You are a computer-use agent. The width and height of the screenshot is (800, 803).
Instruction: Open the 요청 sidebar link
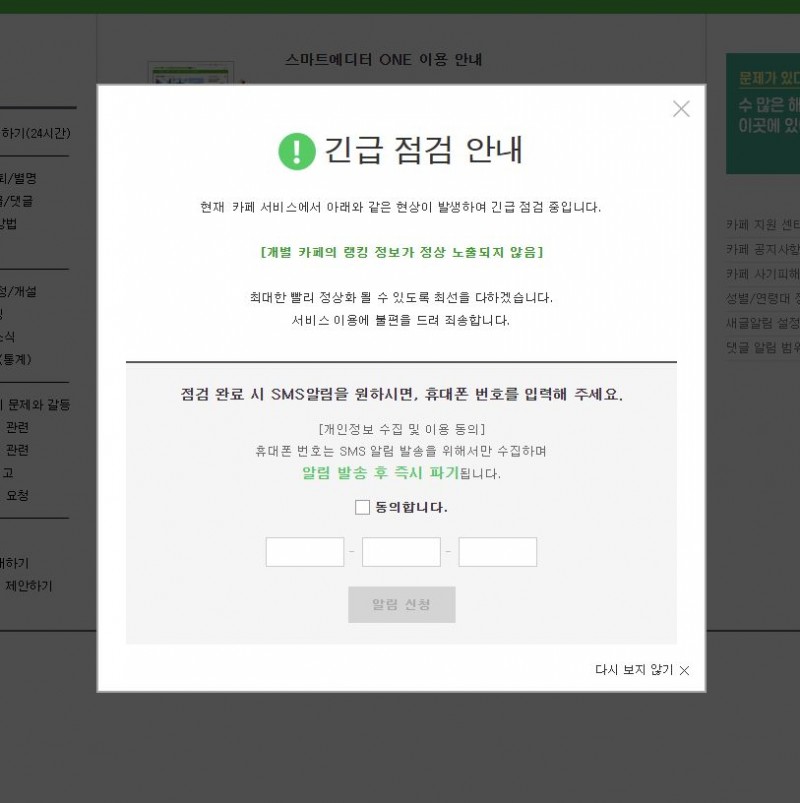click(17, 495)
